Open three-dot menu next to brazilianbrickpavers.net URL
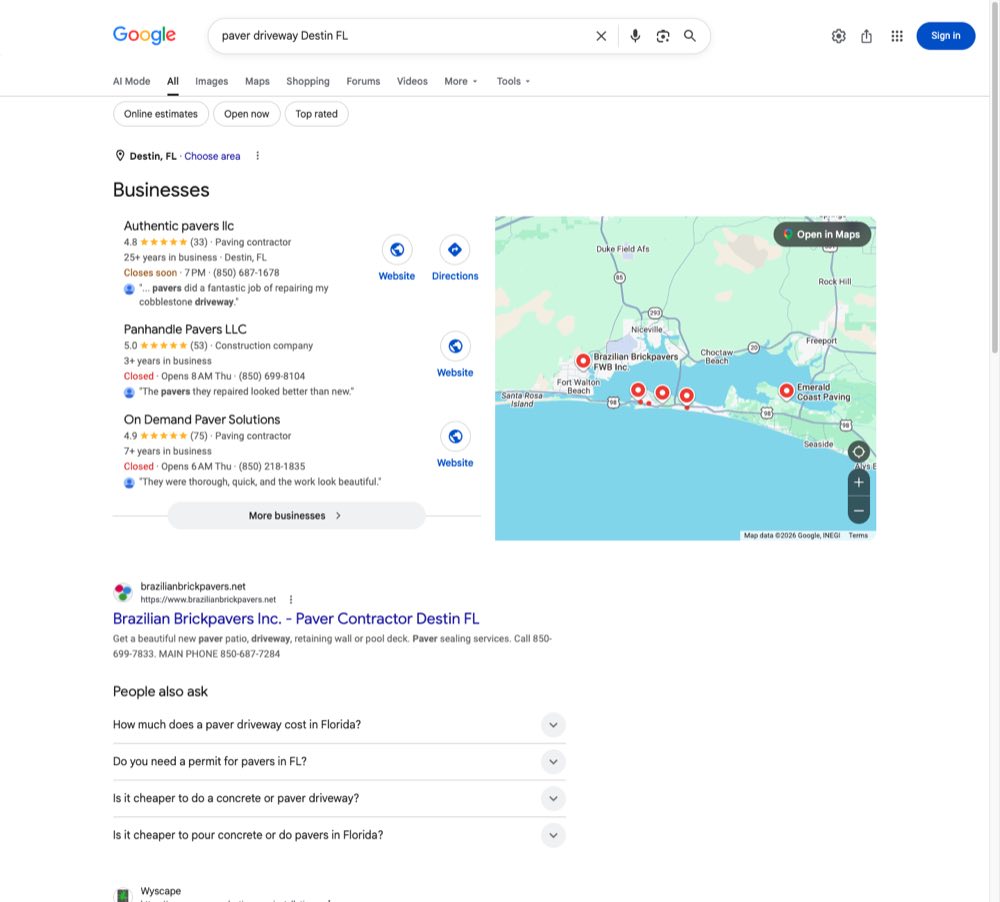 tap(291, 600)
